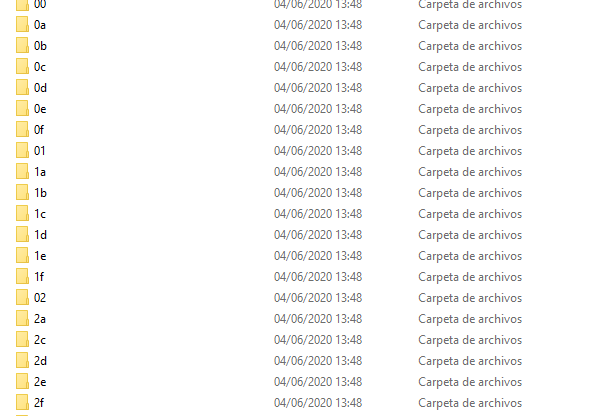Select the 1b folder icon

point(22,193)
